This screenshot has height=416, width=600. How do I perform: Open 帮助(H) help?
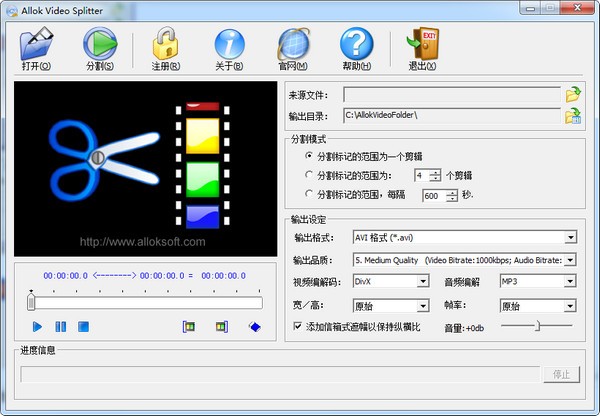click(x=357, y=49)
